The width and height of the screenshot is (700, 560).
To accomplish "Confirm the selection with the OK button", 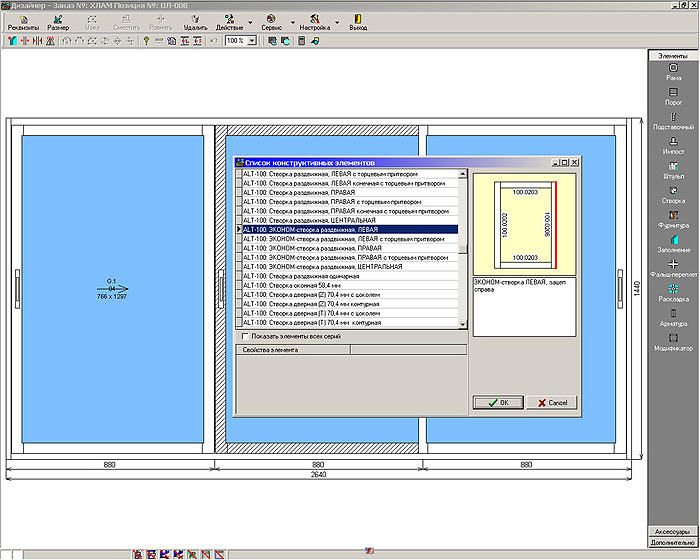I will pos(498,402).
